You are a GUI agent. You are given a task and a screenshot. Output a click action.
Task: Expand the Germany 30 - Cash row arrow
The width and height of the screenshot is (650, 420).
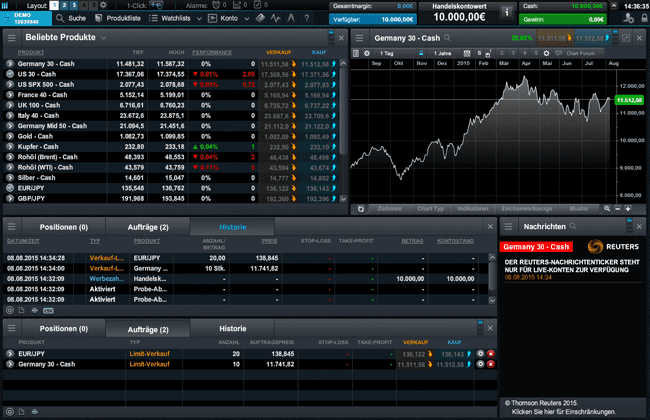tap(10, 64)
